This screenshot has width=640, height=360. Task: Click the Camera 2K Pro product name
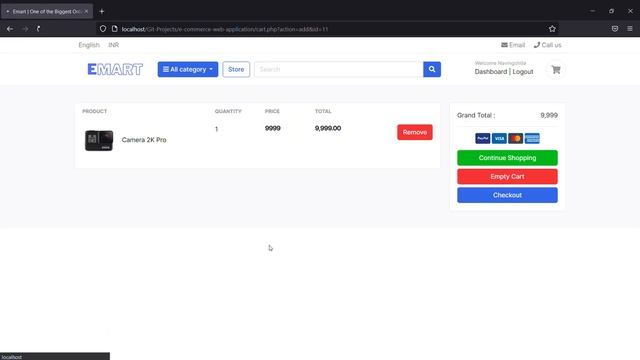pos(144,140)
